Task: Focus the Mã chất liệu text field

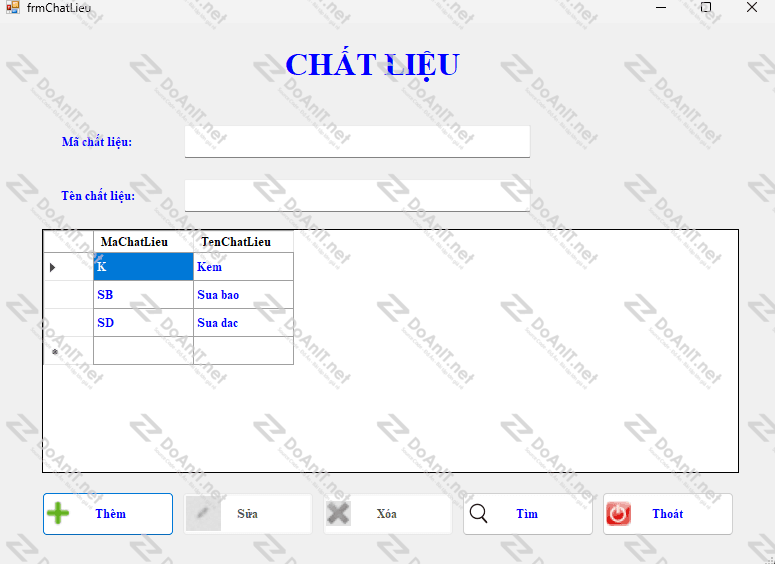Action: click(357, 141)
